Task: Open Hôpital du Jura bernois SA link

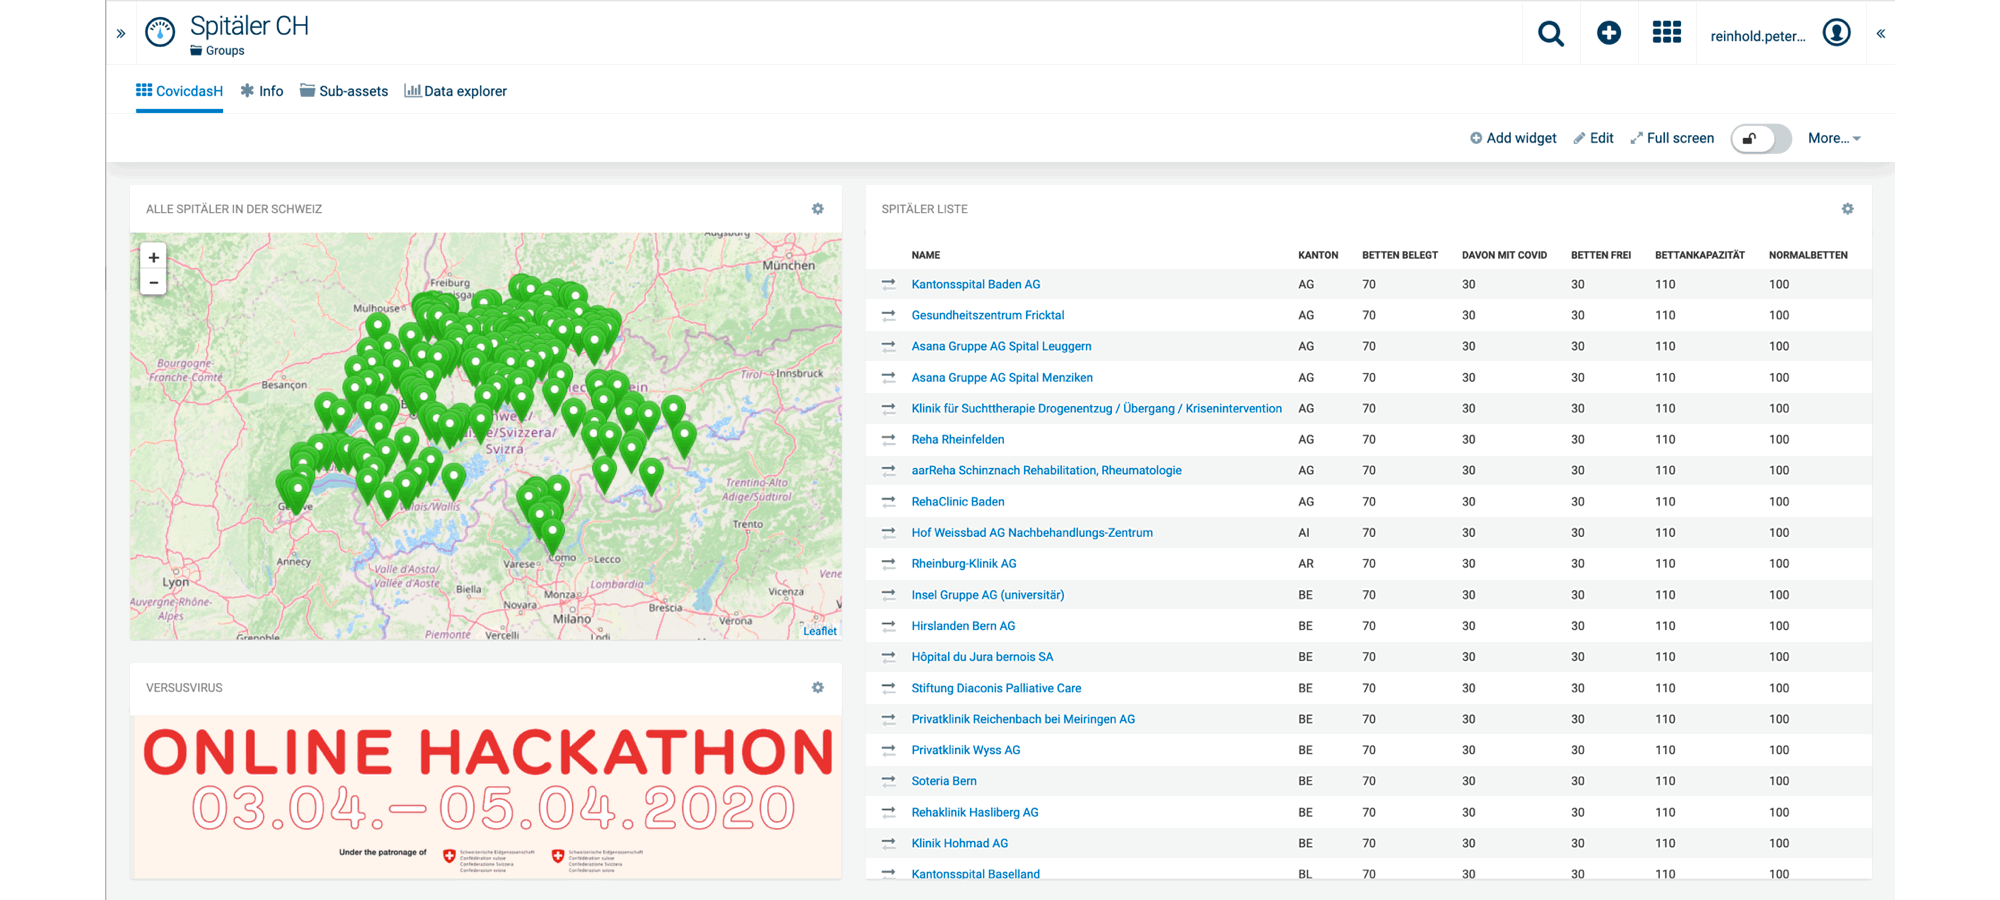Action: [x=982, y=657]
